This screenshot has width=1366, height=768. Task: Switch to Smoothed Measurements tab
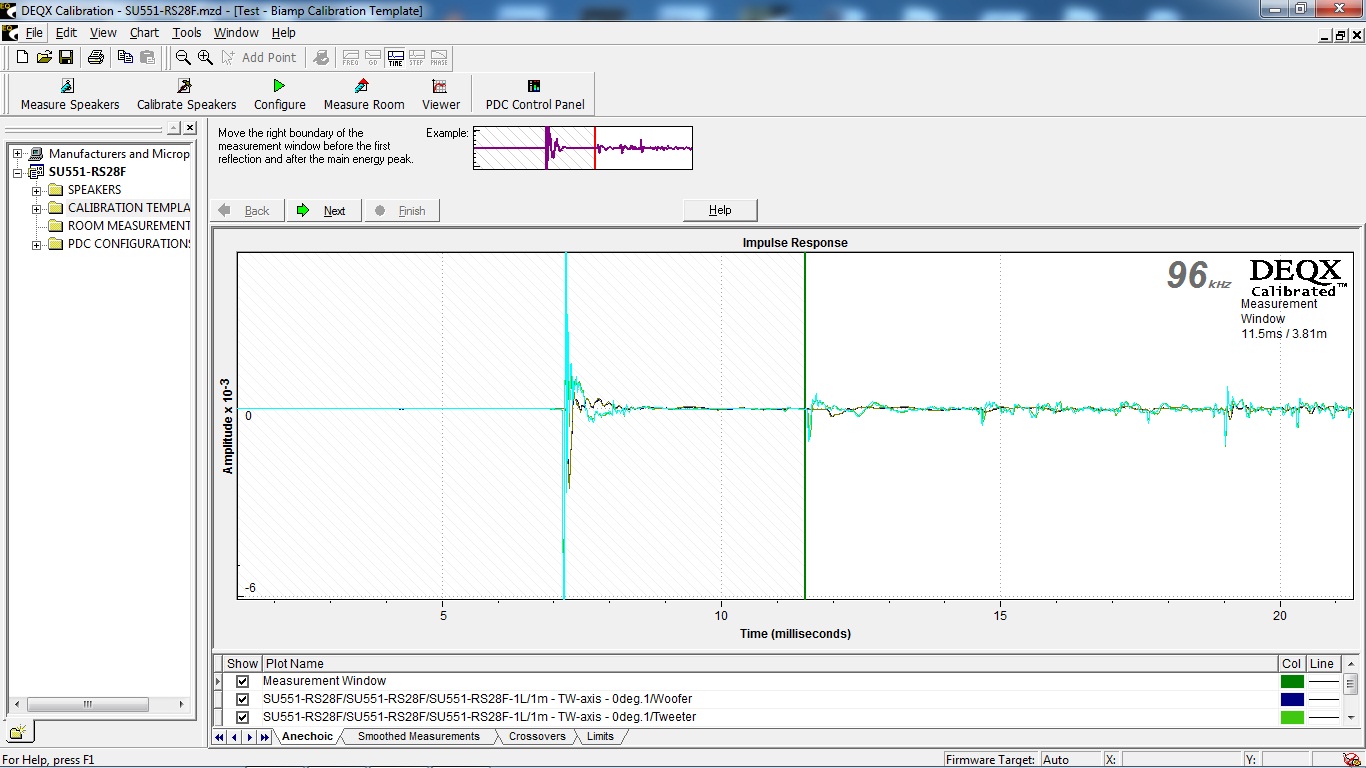[419, 737]
